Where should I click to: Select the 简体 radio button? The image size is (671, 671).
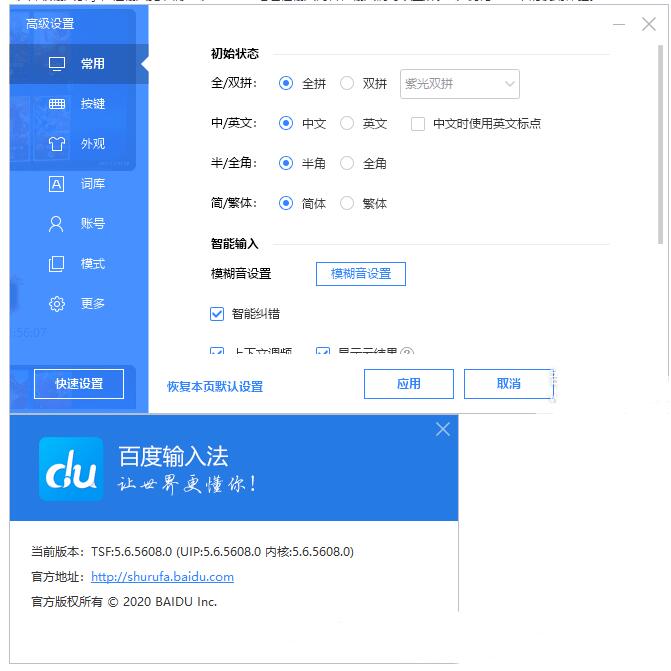(286, 203)
